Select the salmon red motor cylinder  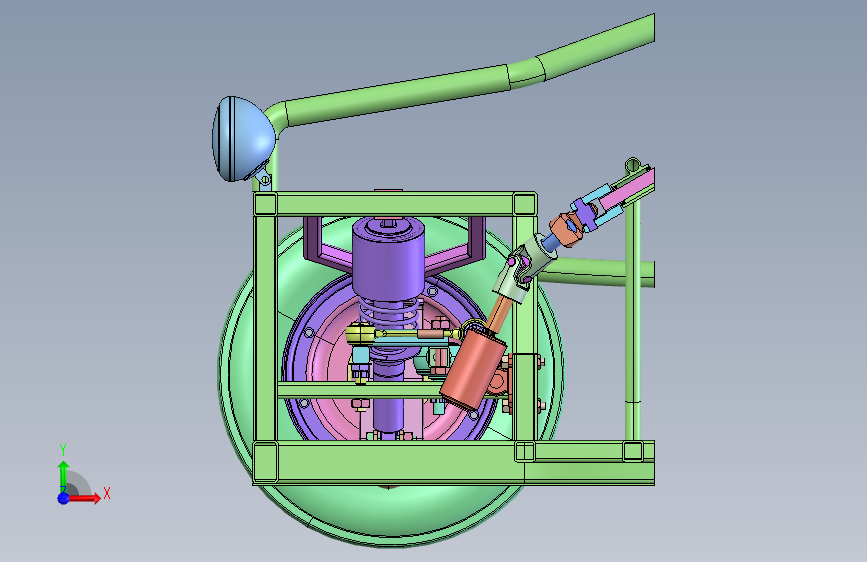point(473,368)
